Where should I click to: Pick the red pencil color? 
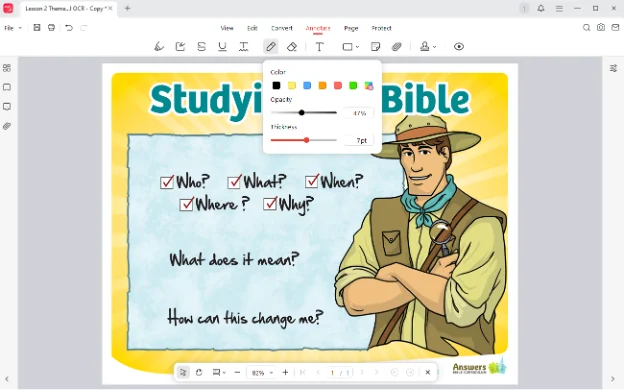pyautogui.click(x=337, y=85)
